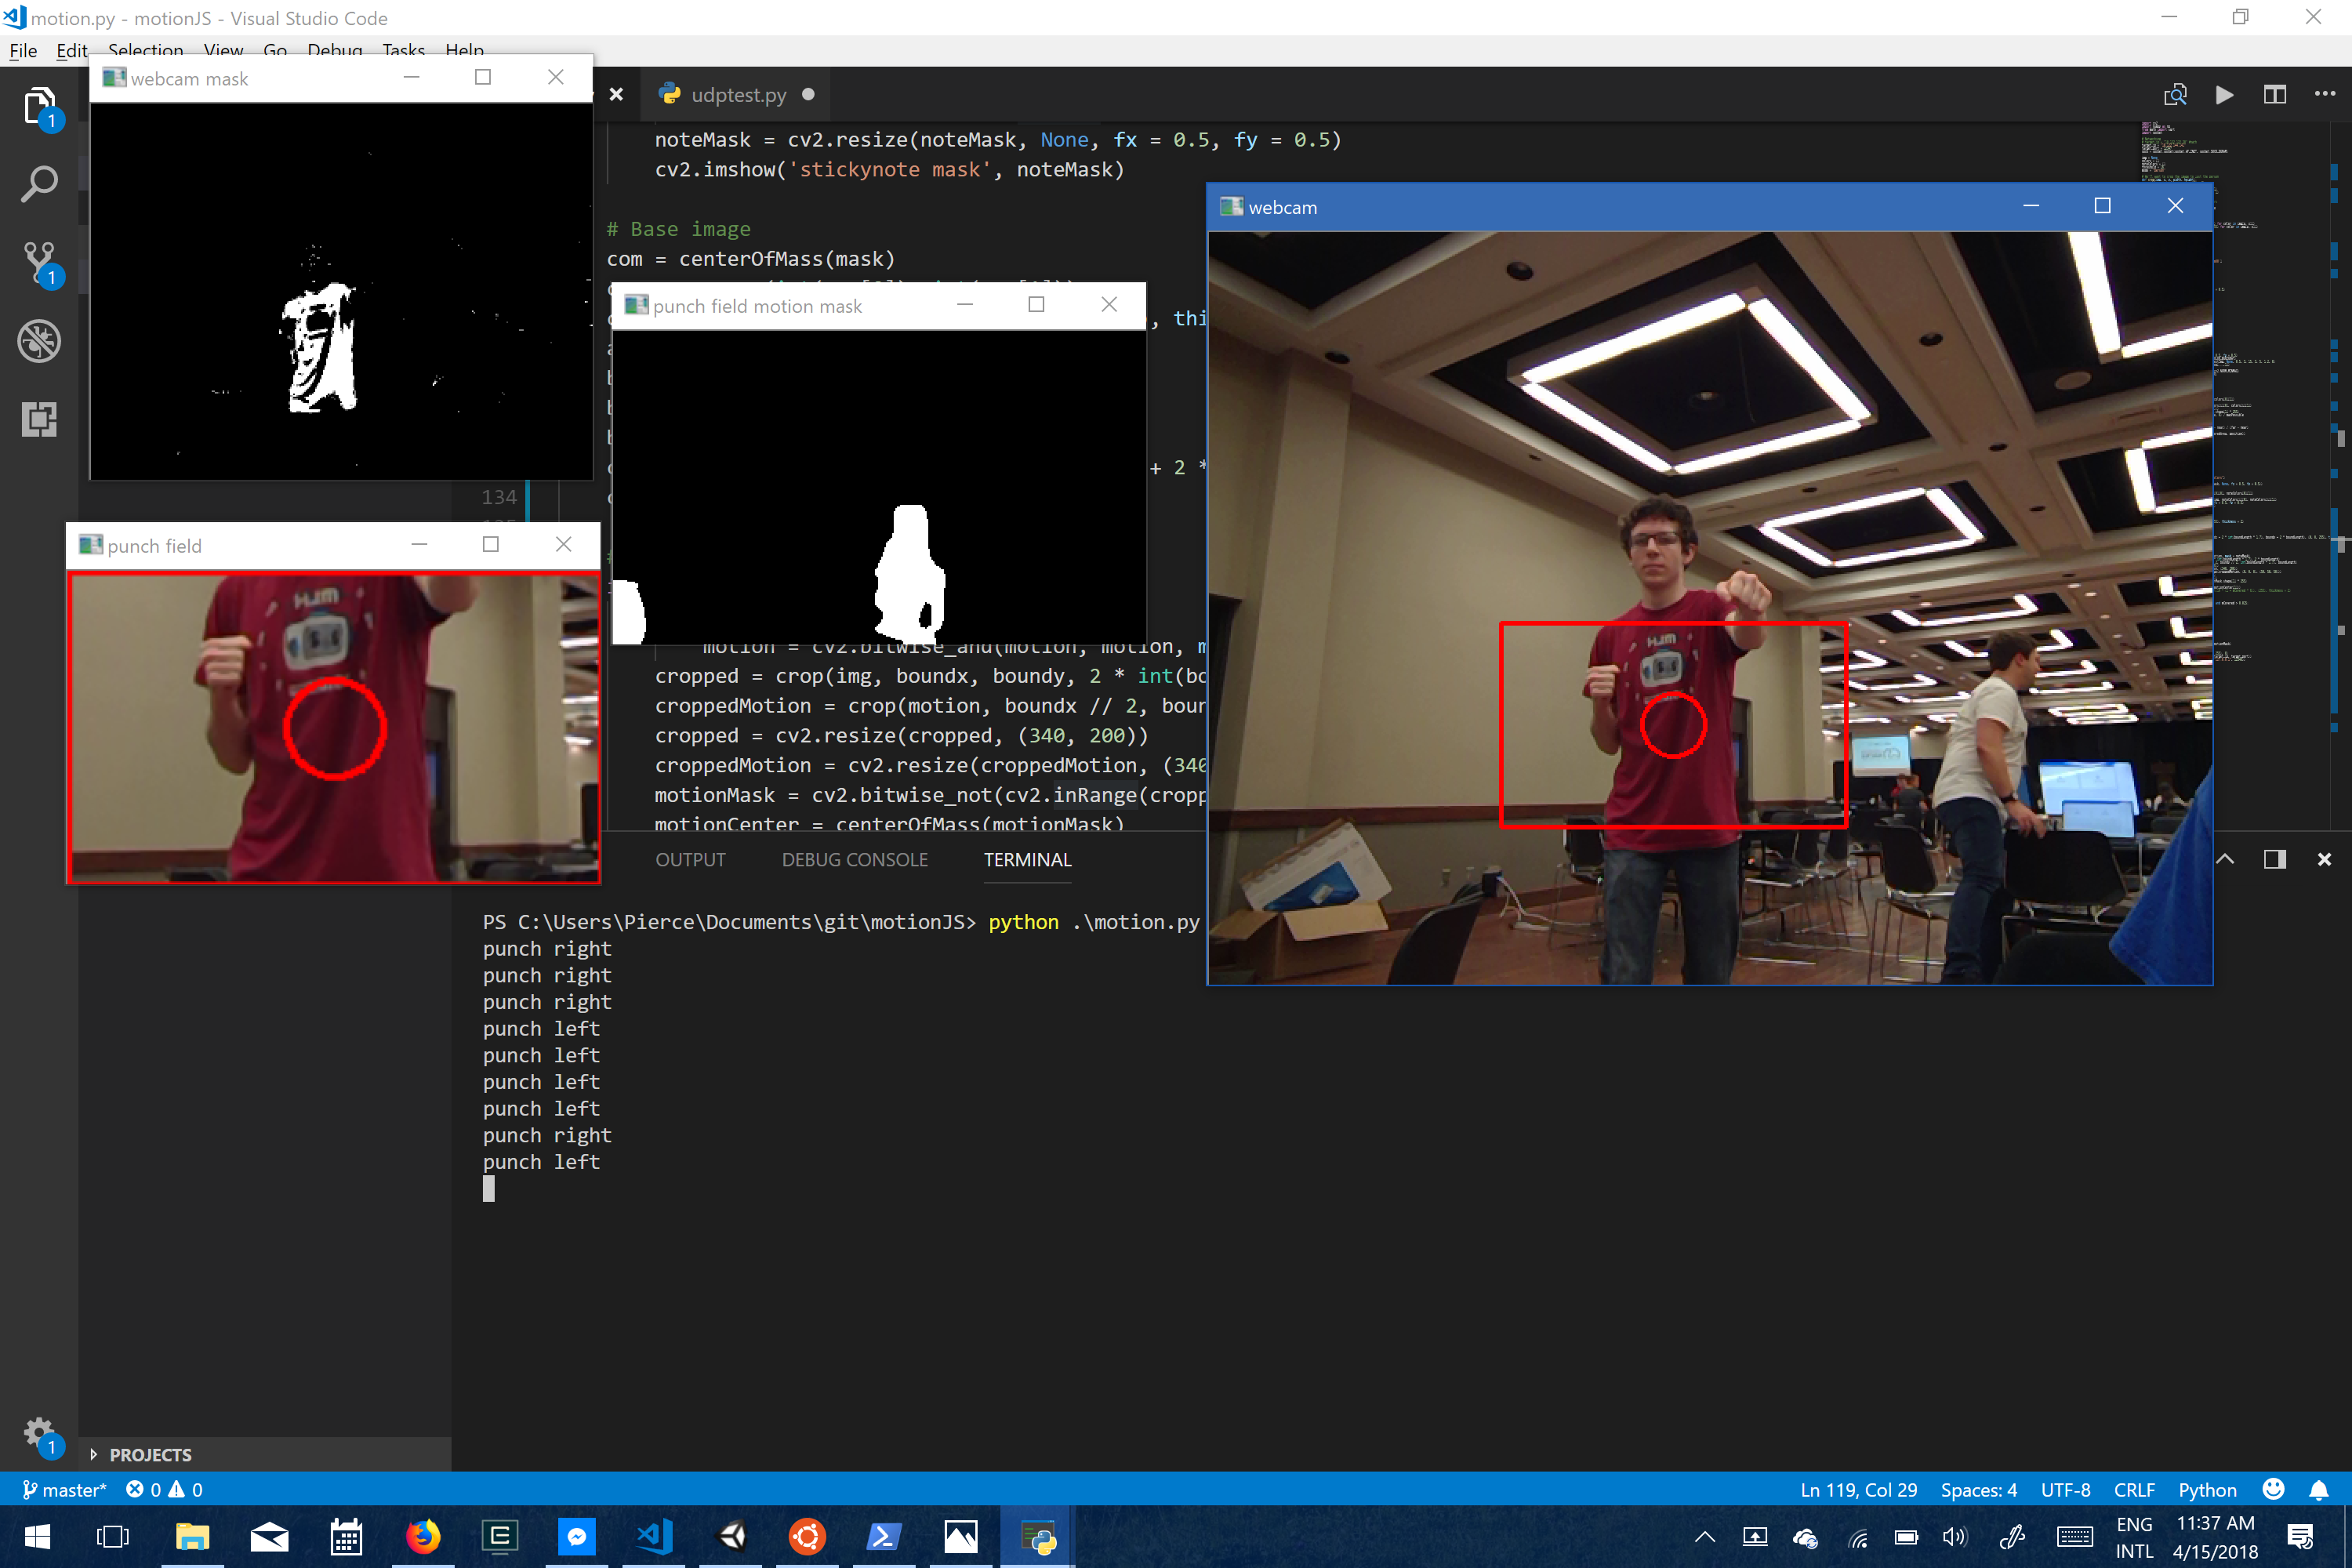Click the Split Editor icon
This screenshot has height=1568, width=2352.
coord(2274,95)
